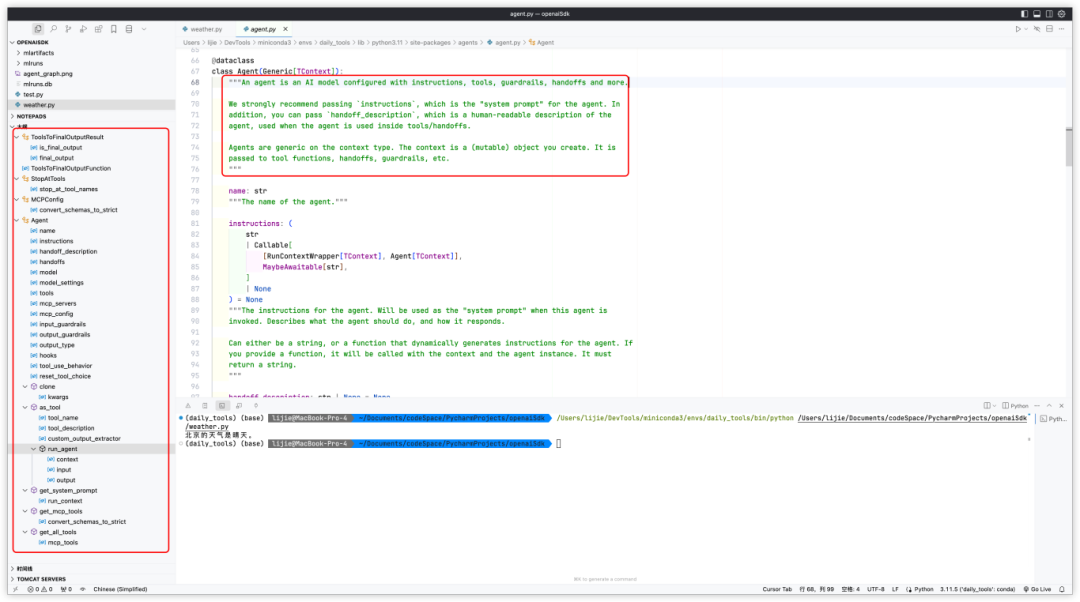Open mlruns.db file
The width and height of the screenshot is (1080, 602).
pyautogui.click(x=37, y=84)
